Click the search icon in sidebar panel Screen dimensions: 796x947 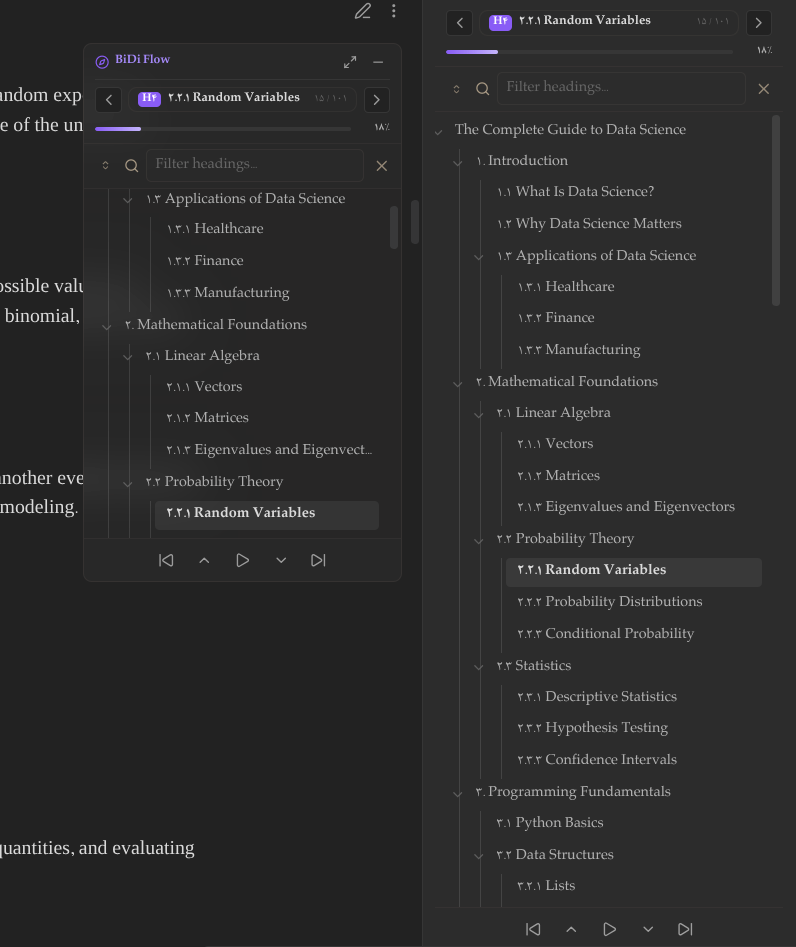483,89
